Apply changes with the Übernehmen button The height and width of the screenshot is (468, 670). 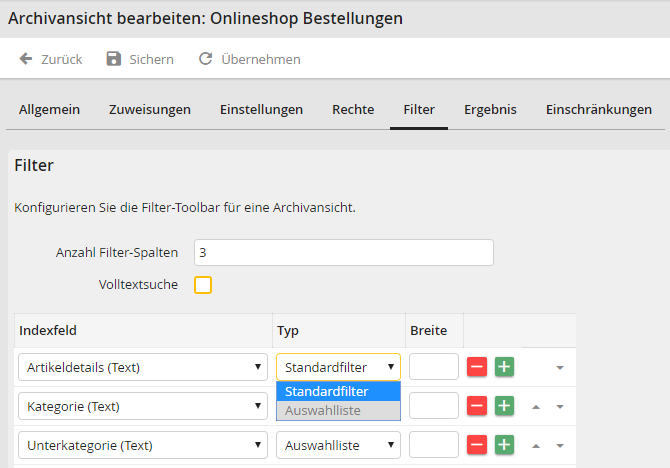[x=250, y=59]
